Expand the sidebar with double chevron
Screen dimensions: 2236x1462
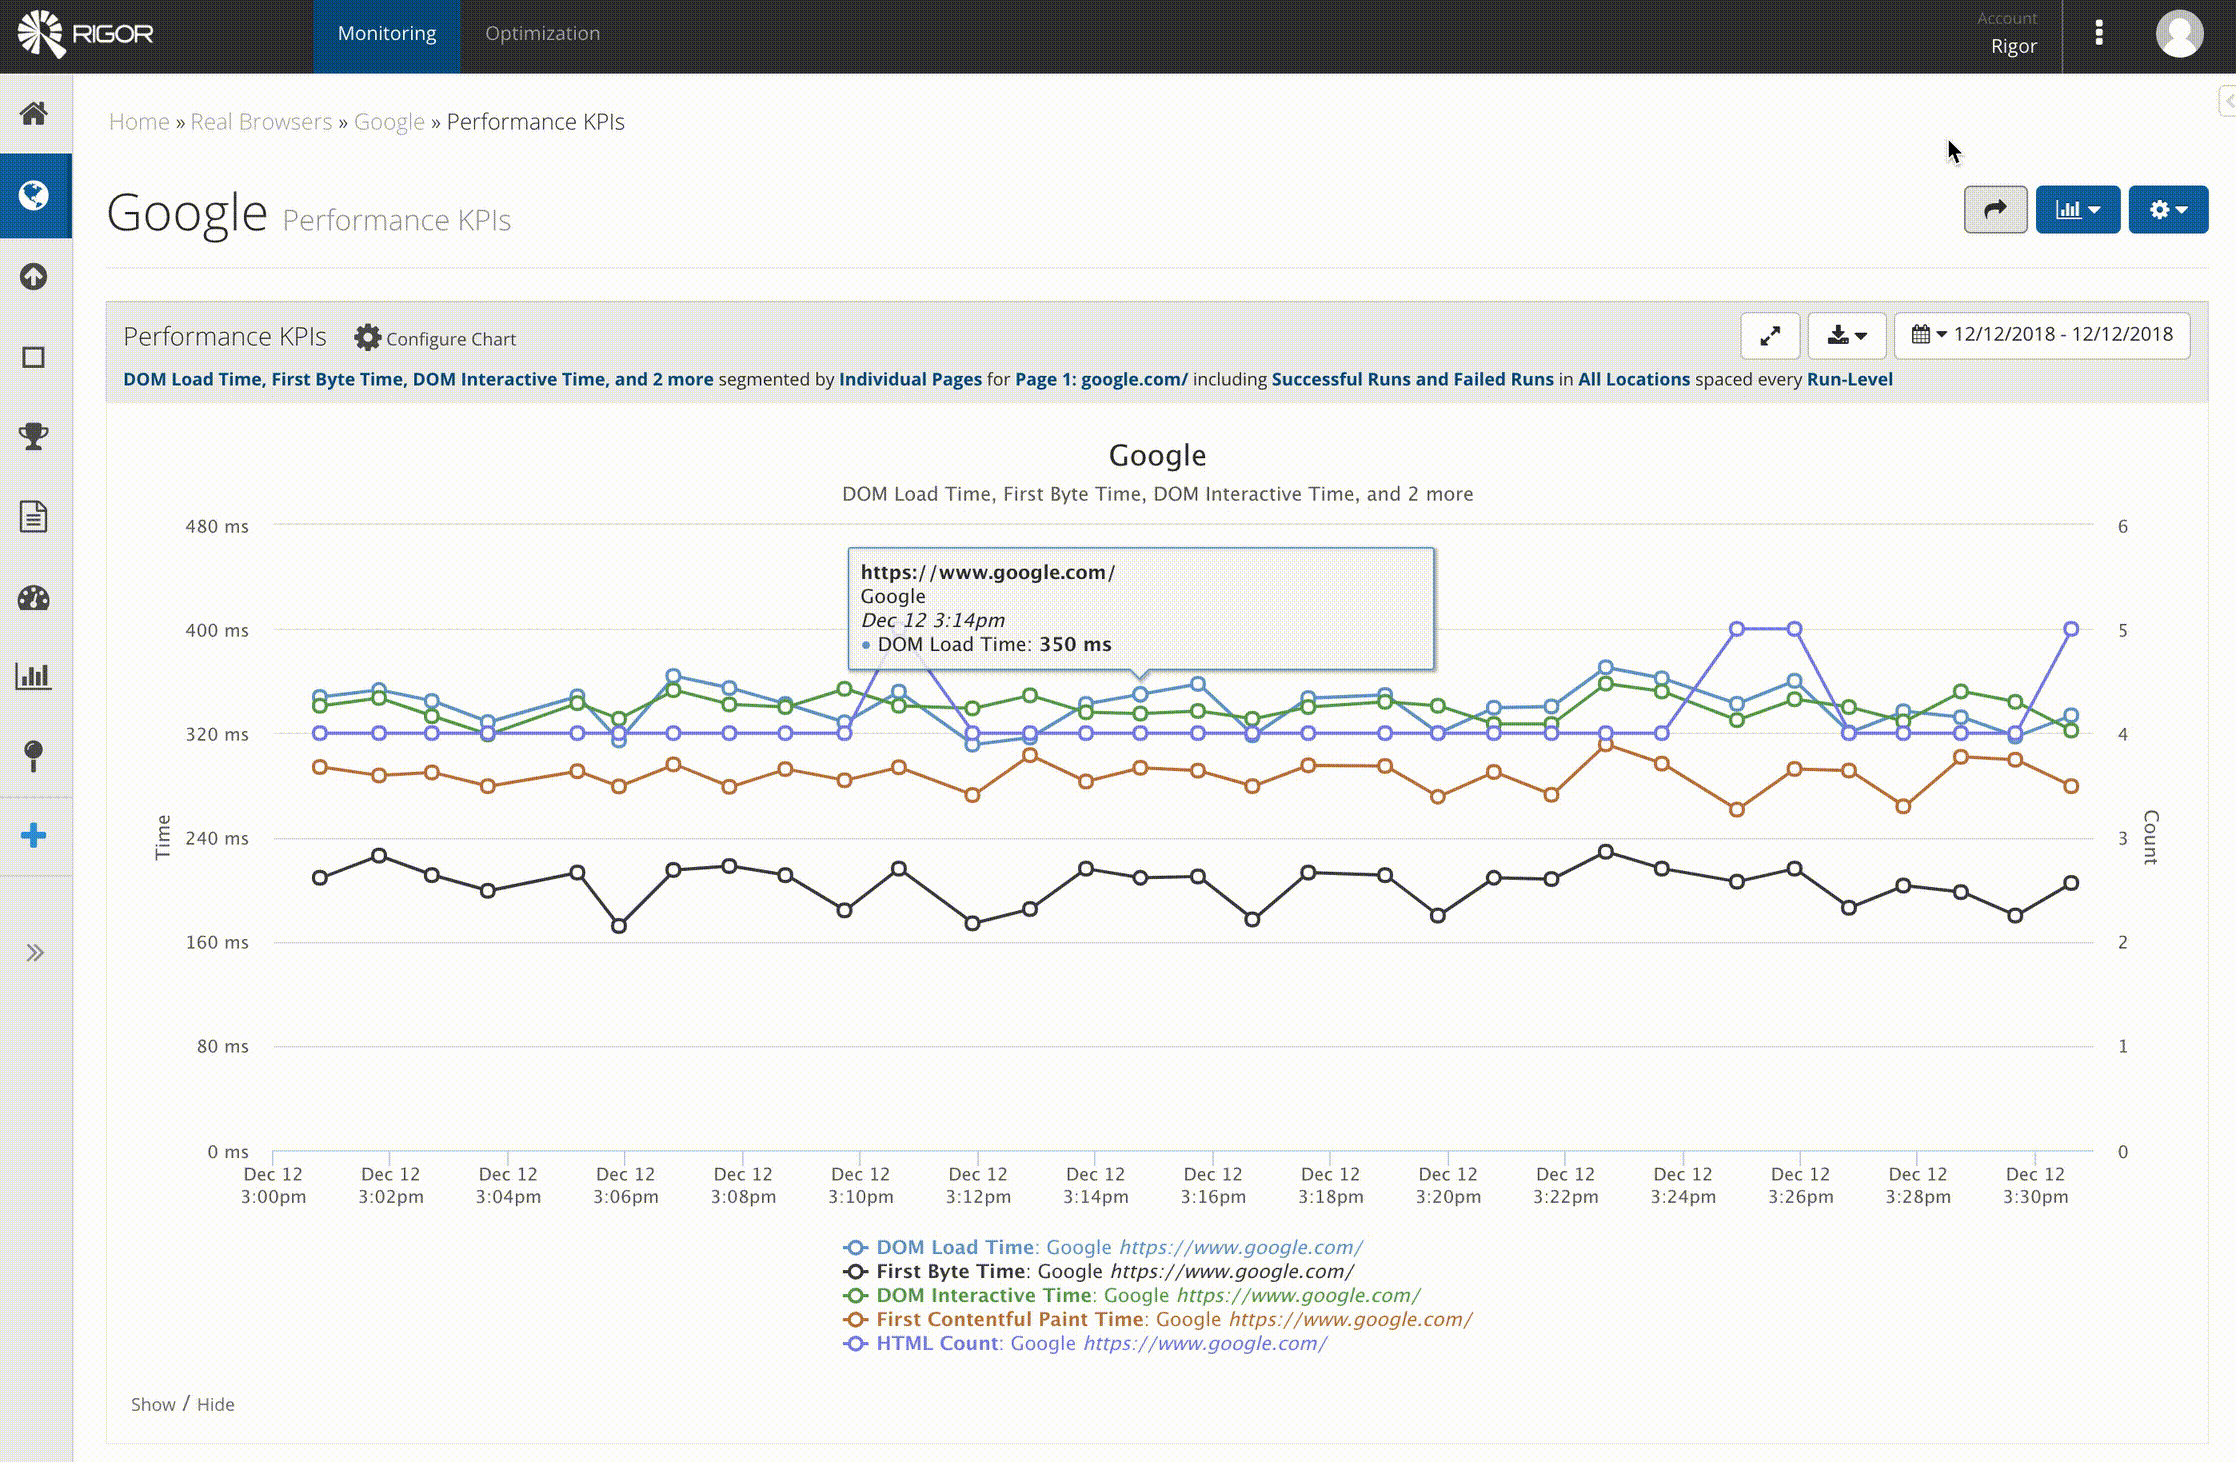pos(35,952)
